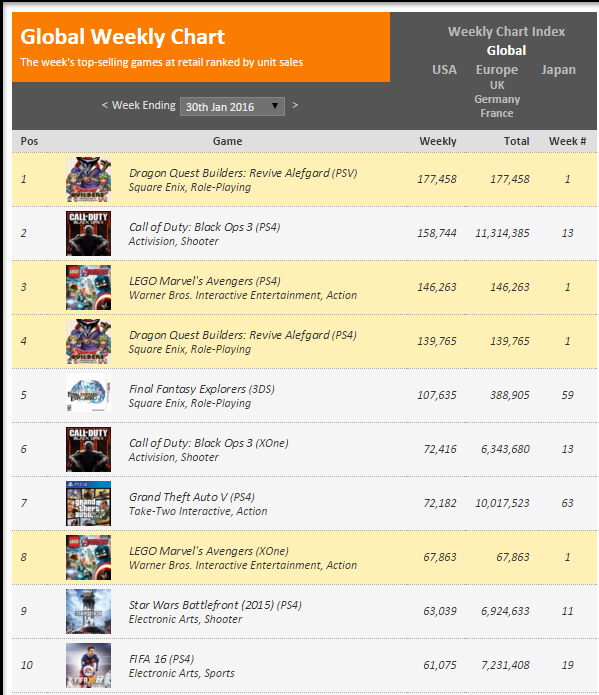The height and width of the screenshot is (695, 599).
Task: Select the France chart link
Action: coord(497,113)
